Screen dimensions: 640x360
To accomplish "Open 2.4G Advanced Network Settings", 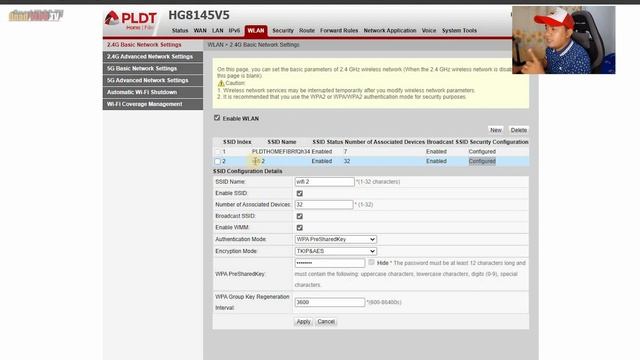I will [x=153, y=56].
